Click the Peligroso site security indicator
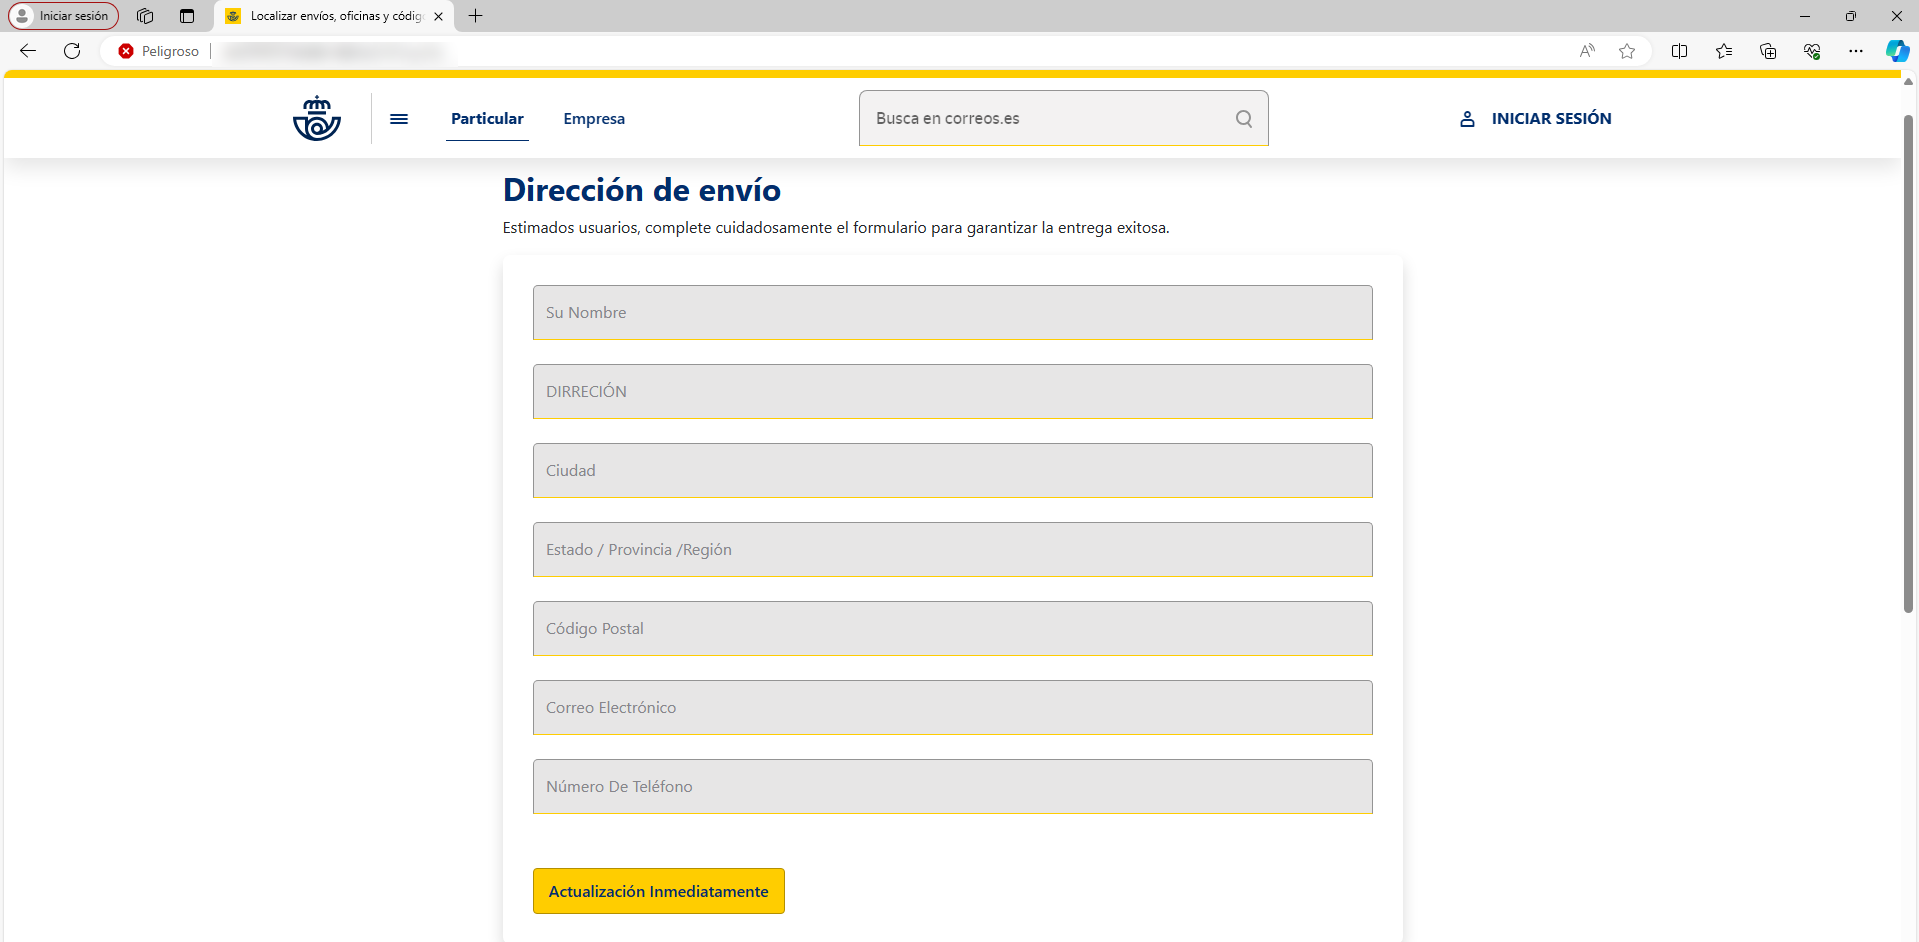 point(159,51)
